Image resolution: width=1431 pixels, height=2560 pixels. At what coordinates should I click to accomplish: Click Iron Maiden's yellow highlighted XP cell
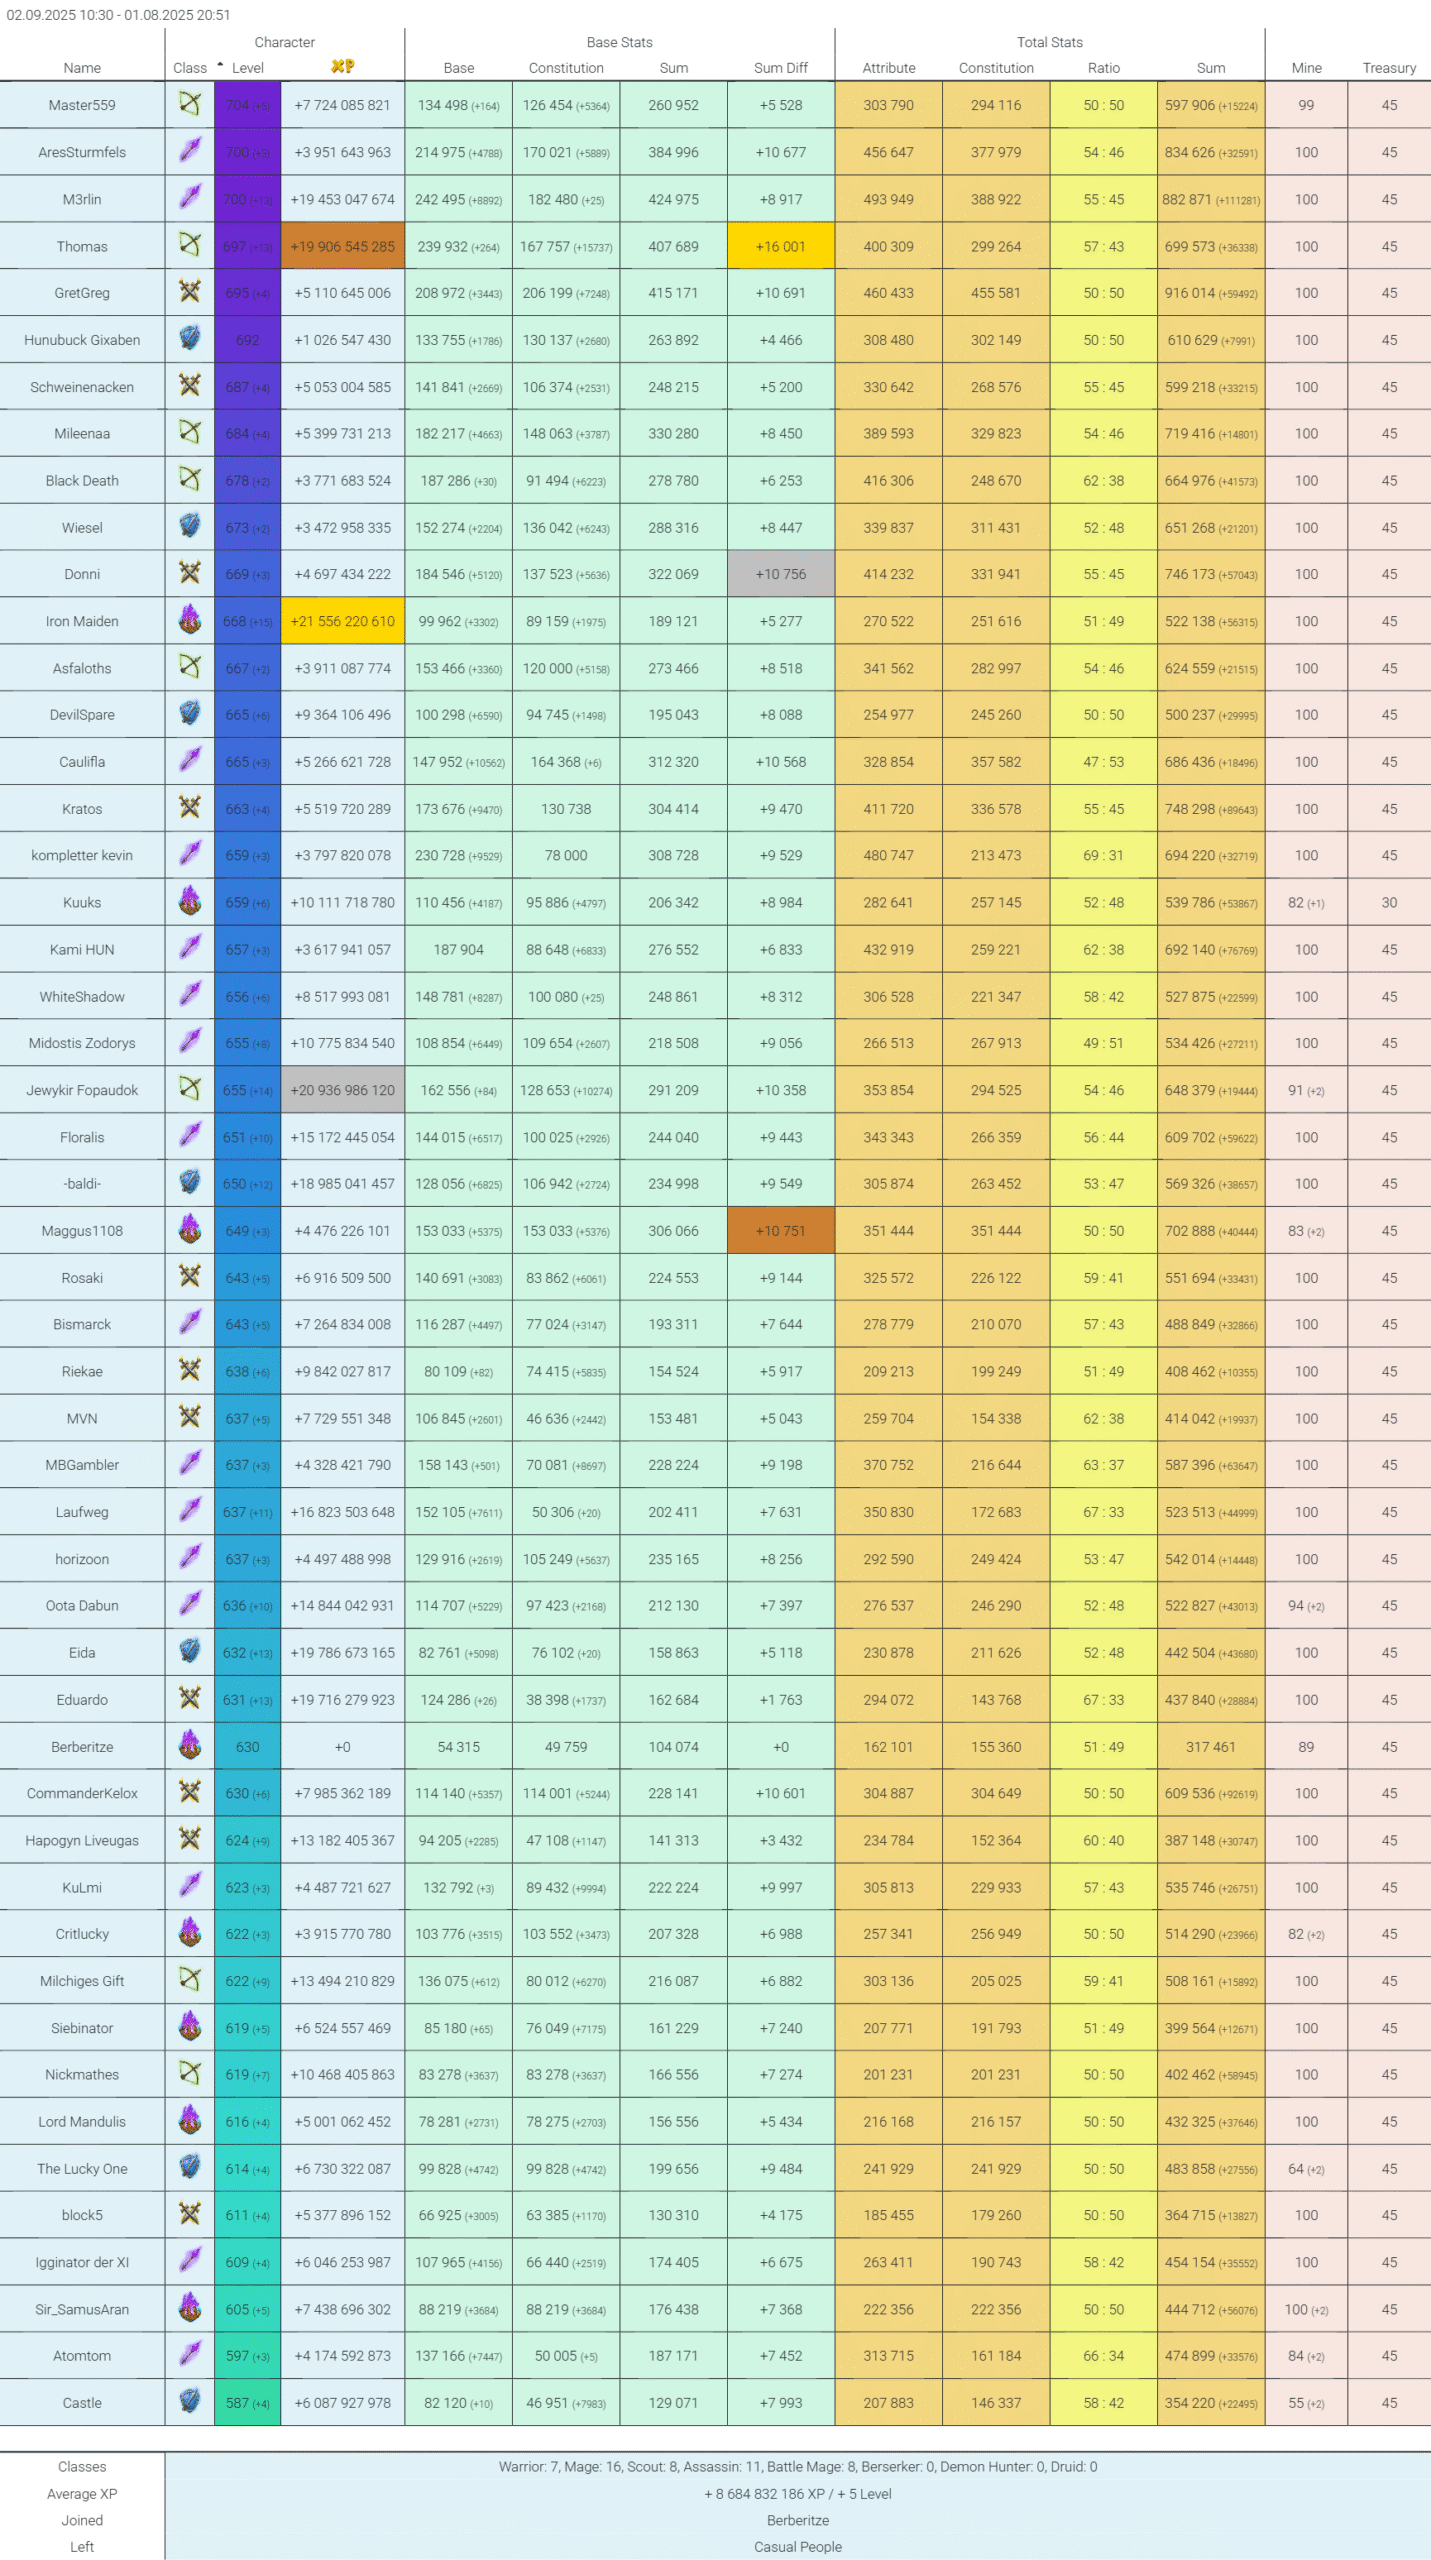click(342, 621)
